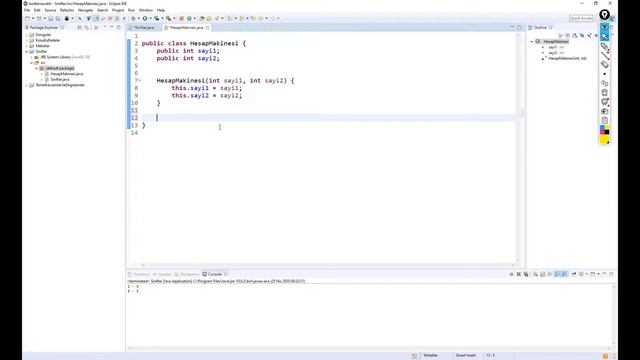Select the HesapMakinesi.java editor tab
Screen dimensions: 640x360
(x=186, y=28)
